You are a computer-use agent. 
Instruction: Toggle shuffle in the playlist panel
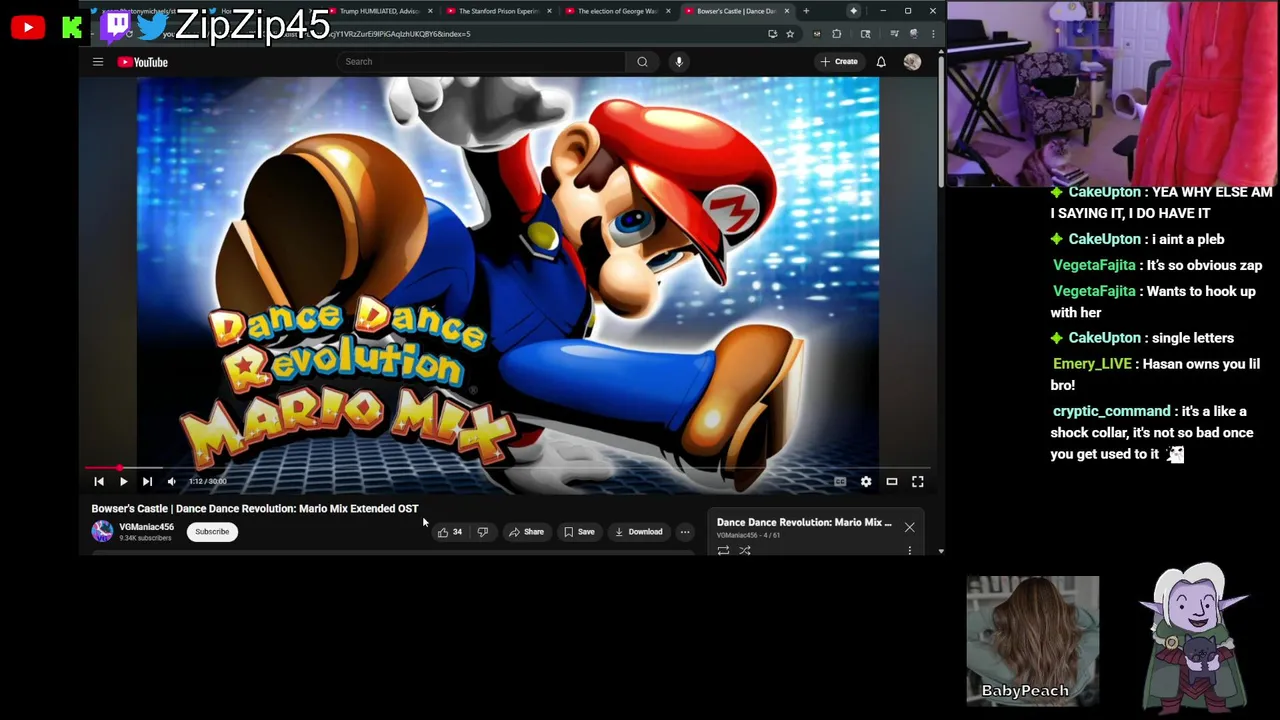745,550
